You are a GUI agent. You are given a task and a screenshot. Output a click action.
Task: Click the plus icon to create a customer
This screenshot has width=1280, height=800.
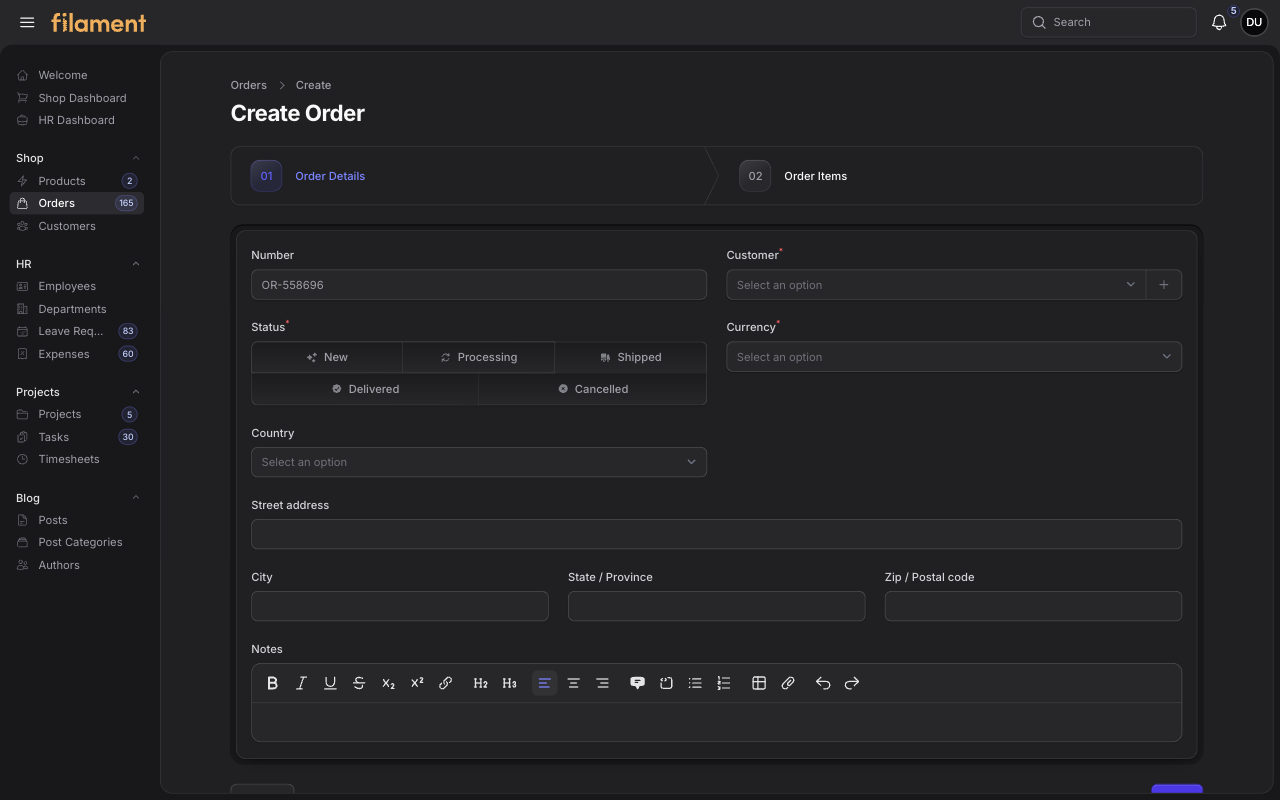[x=1164, y=285]
